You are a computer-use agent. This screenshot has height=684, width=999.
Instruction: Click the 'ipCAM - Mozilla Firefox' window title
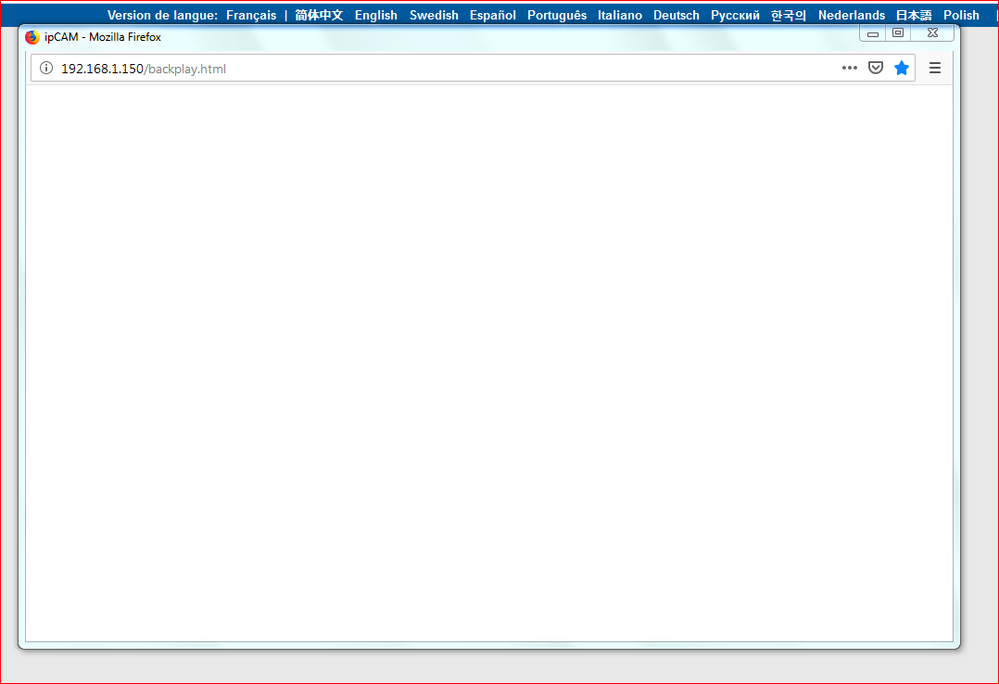point(103,37)
